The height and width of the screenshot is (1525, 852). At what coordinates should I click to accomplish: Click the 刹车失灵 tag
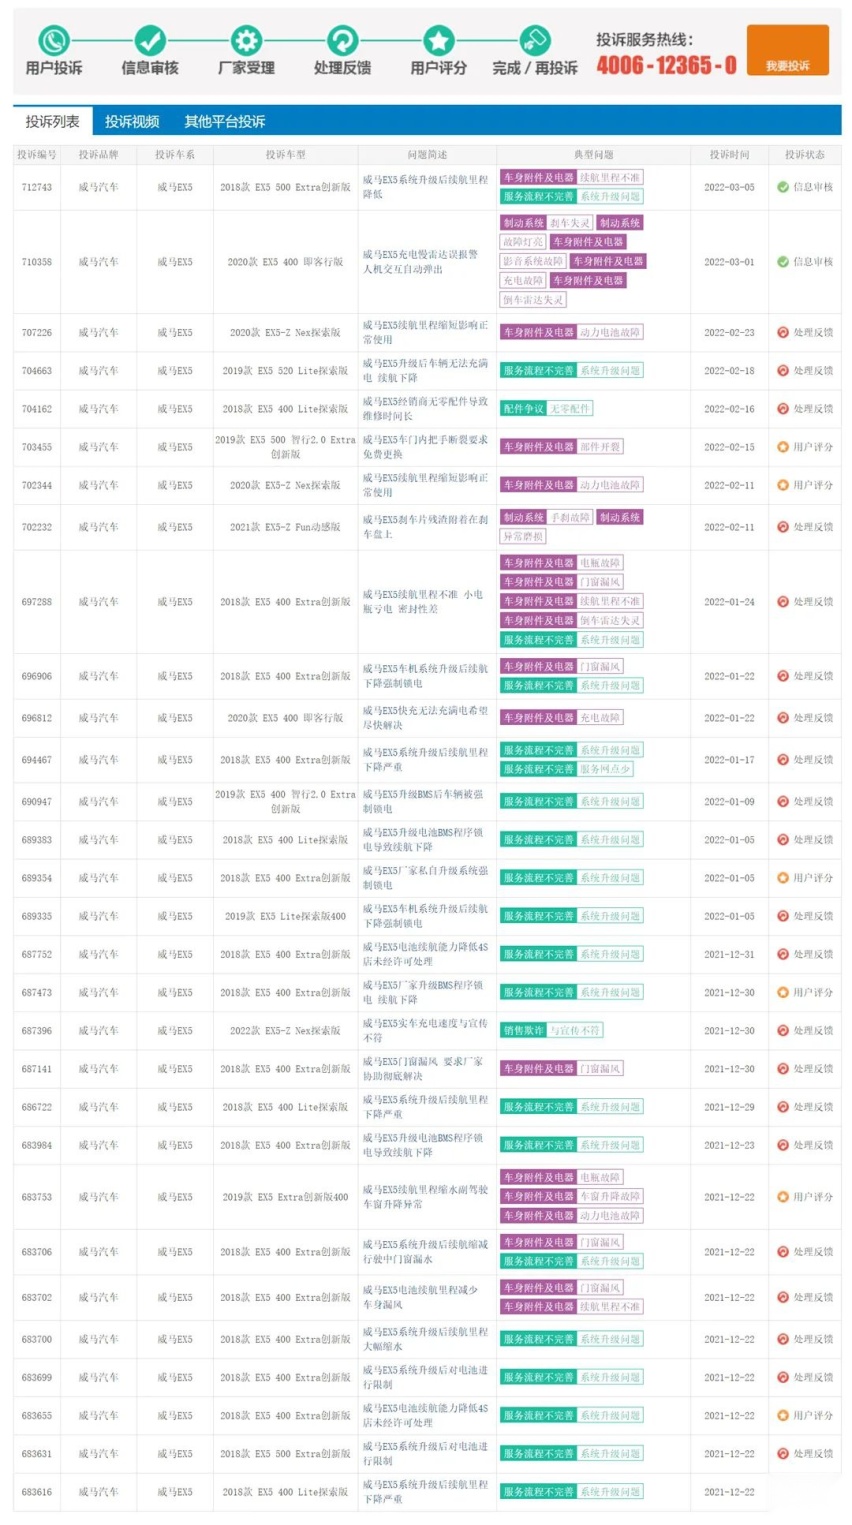click(x=570, y=223)
